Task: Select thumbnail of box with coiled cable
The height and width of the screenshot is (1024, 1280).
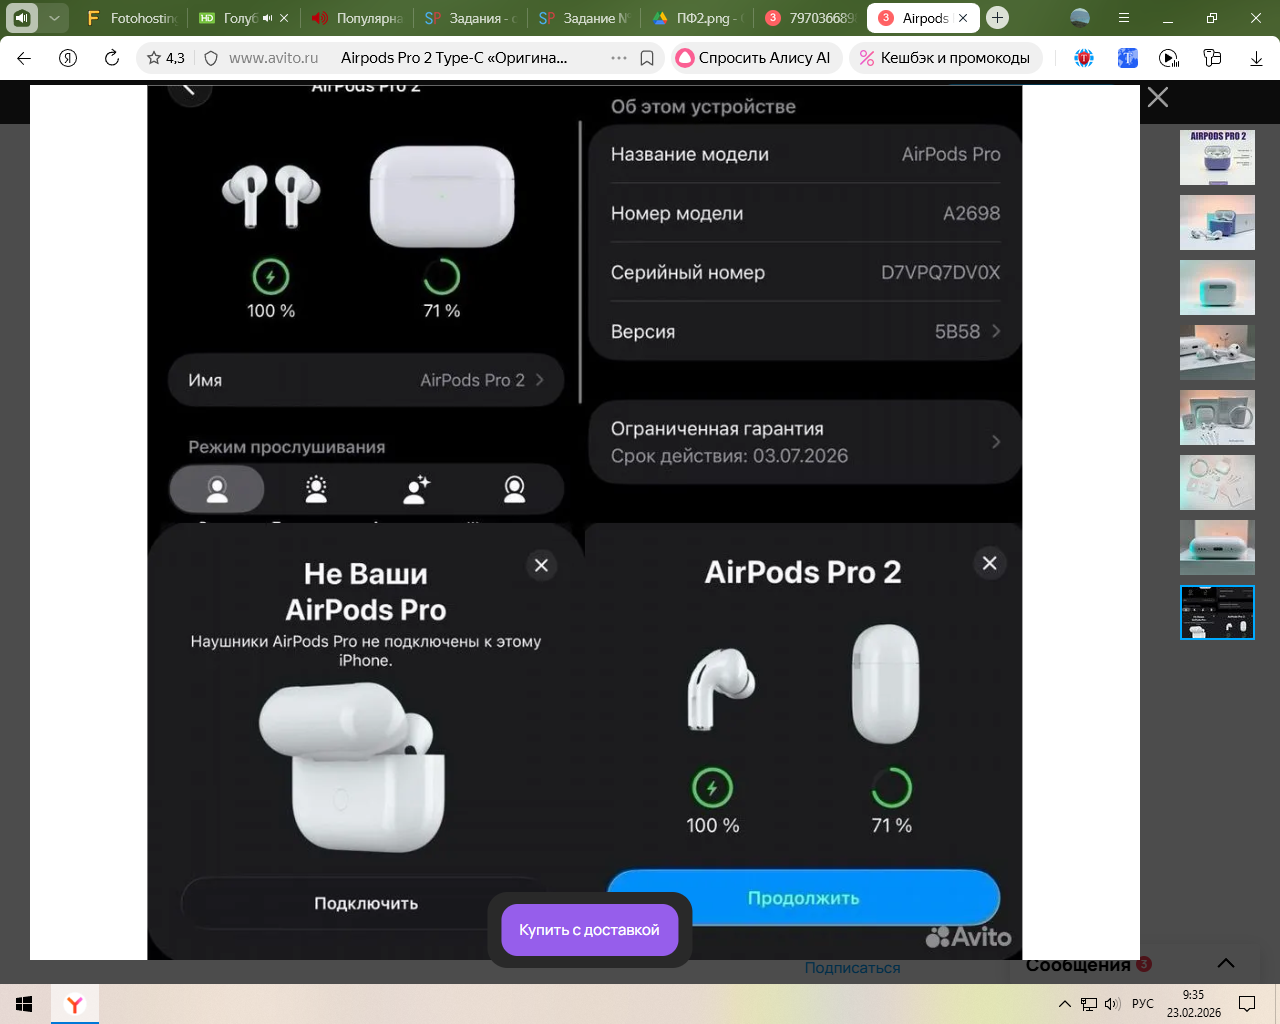Action: click(x=1217, y=417)
